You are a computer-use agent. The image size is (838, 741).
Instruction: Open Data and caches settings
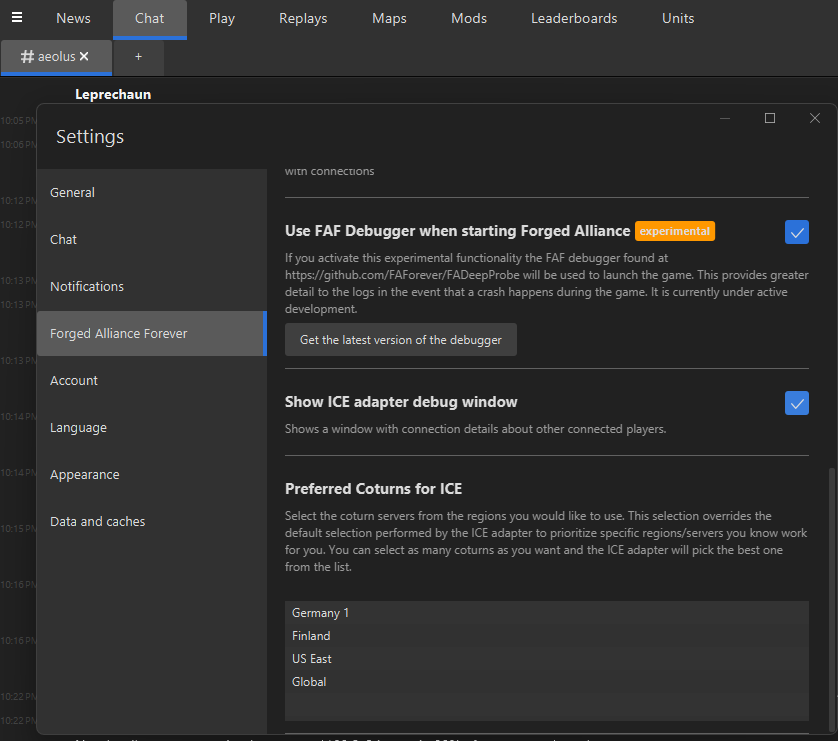[152, 521]
